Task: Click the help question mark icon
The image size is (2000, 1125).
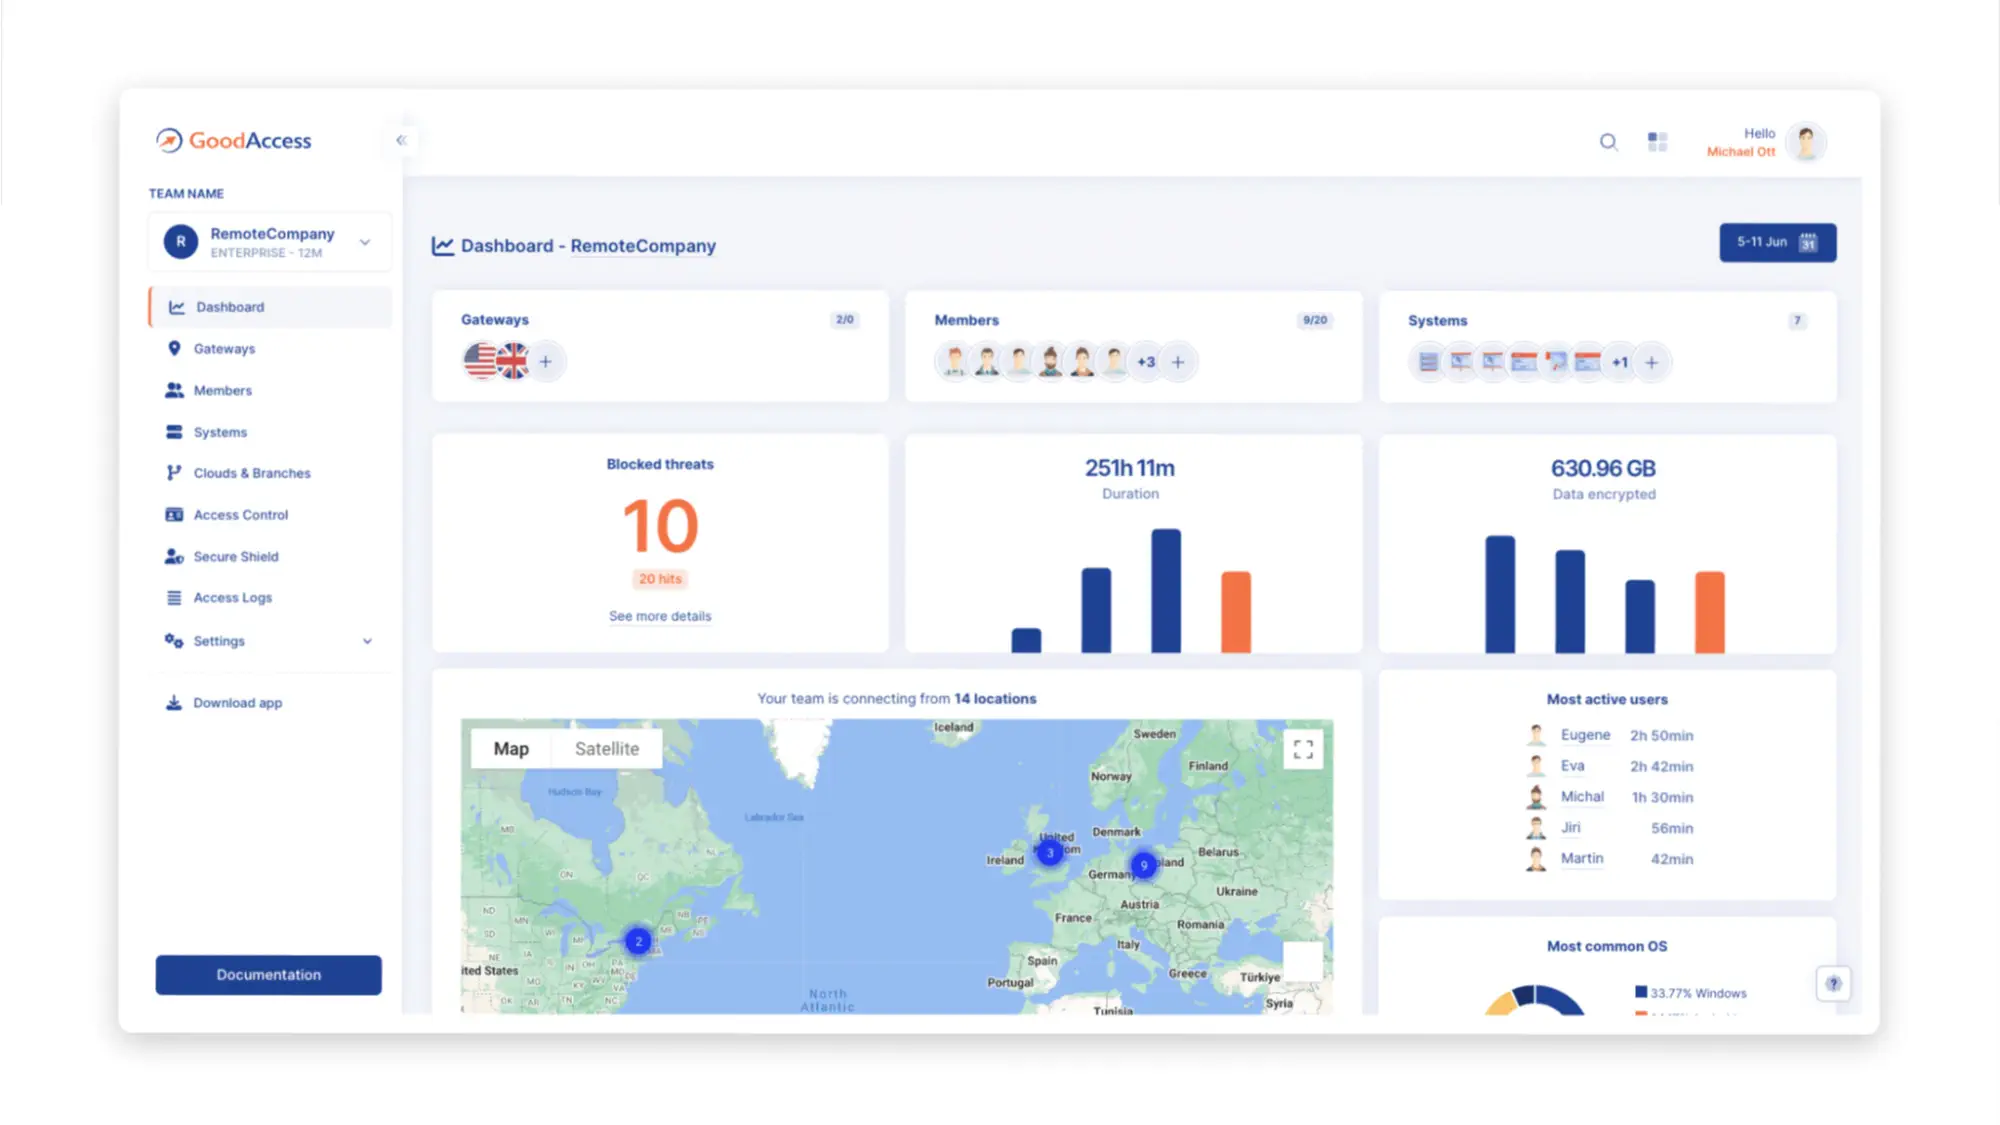Action: click(1833, 983)
